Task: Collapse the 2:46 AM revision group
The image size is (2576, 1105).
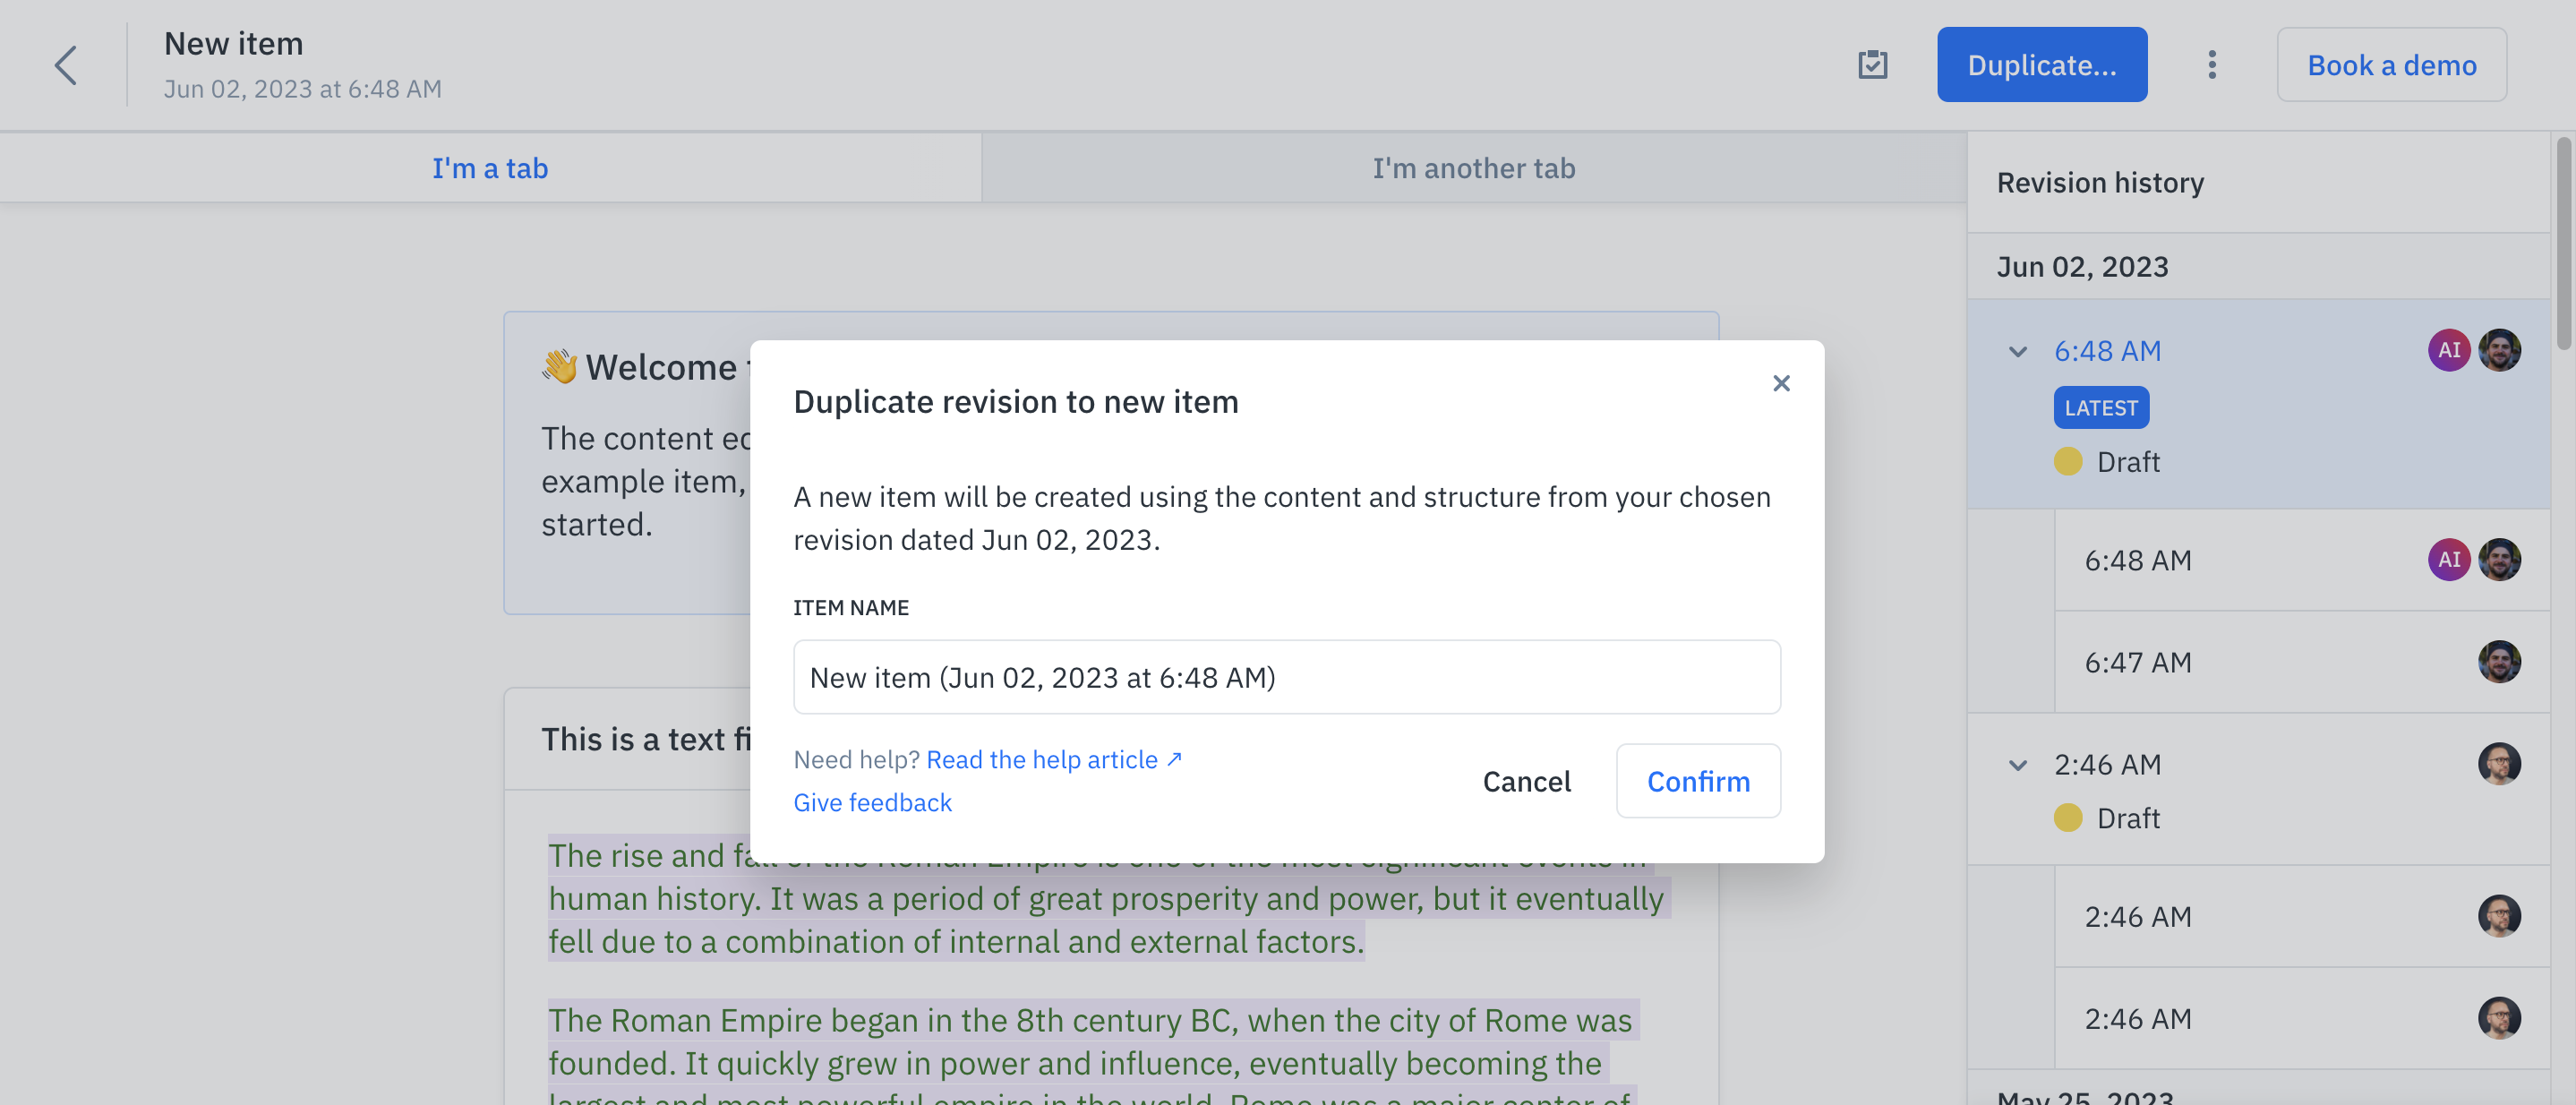Action: tap(2018, 765)
